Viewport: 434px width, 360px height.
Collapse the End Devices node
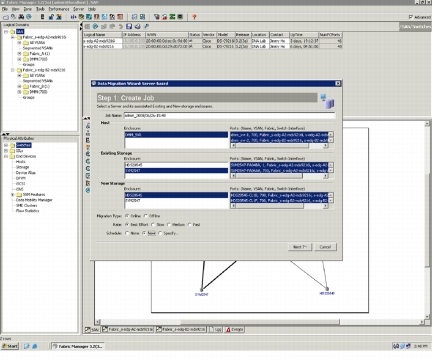(x=6, y=156)
